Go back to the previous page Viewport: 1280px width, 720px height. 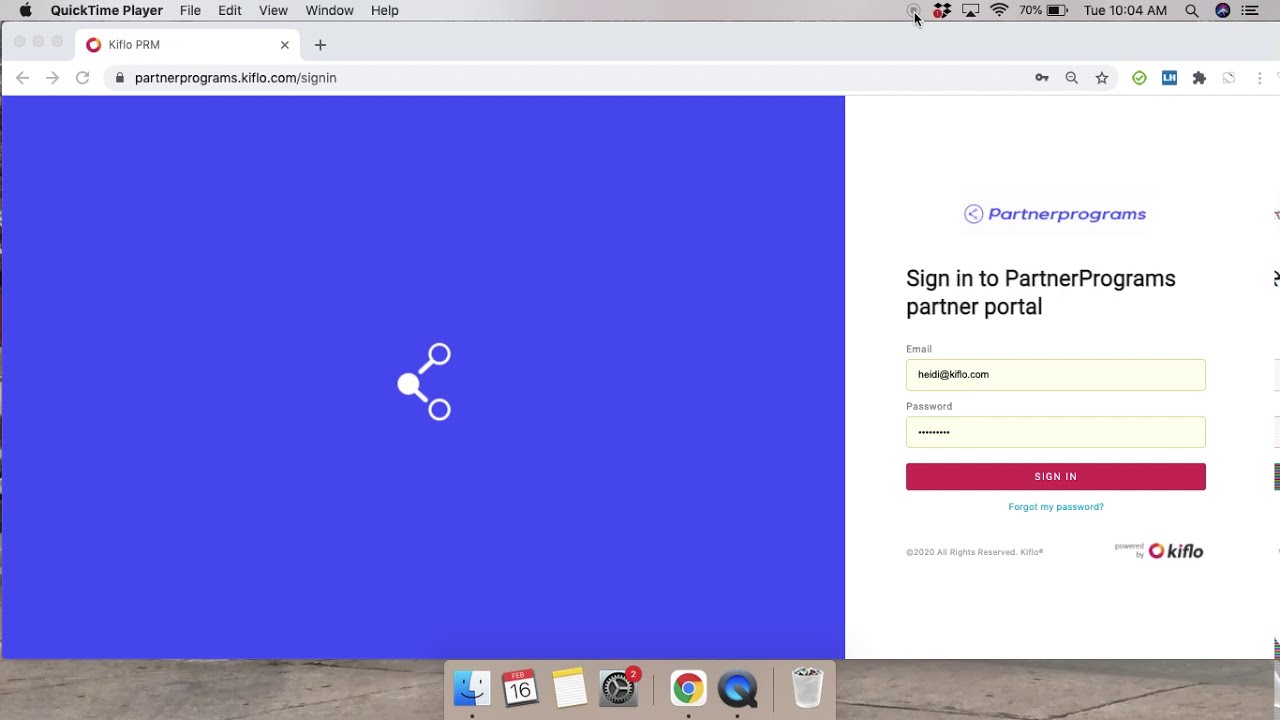tap(22, 78)
